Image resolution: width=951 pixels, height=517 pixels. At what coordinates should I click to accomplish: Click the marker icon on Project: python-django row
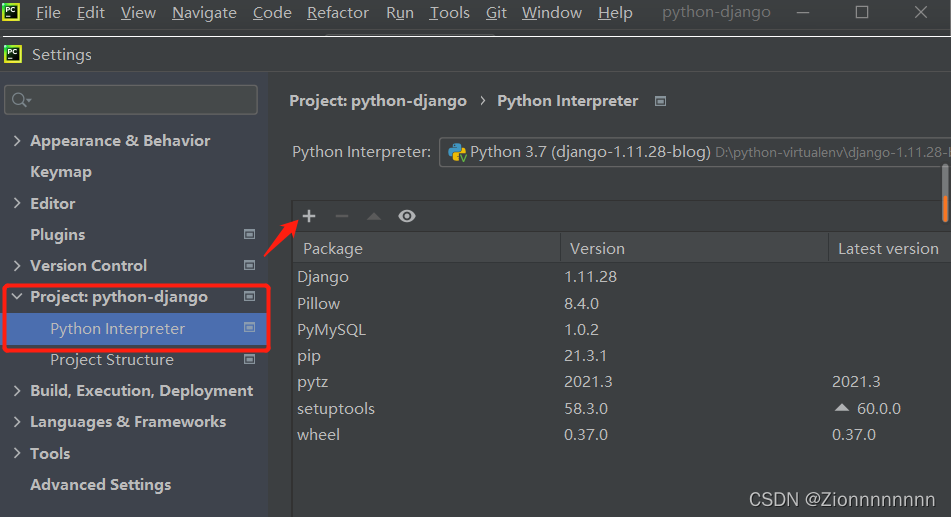coord(249,296)
